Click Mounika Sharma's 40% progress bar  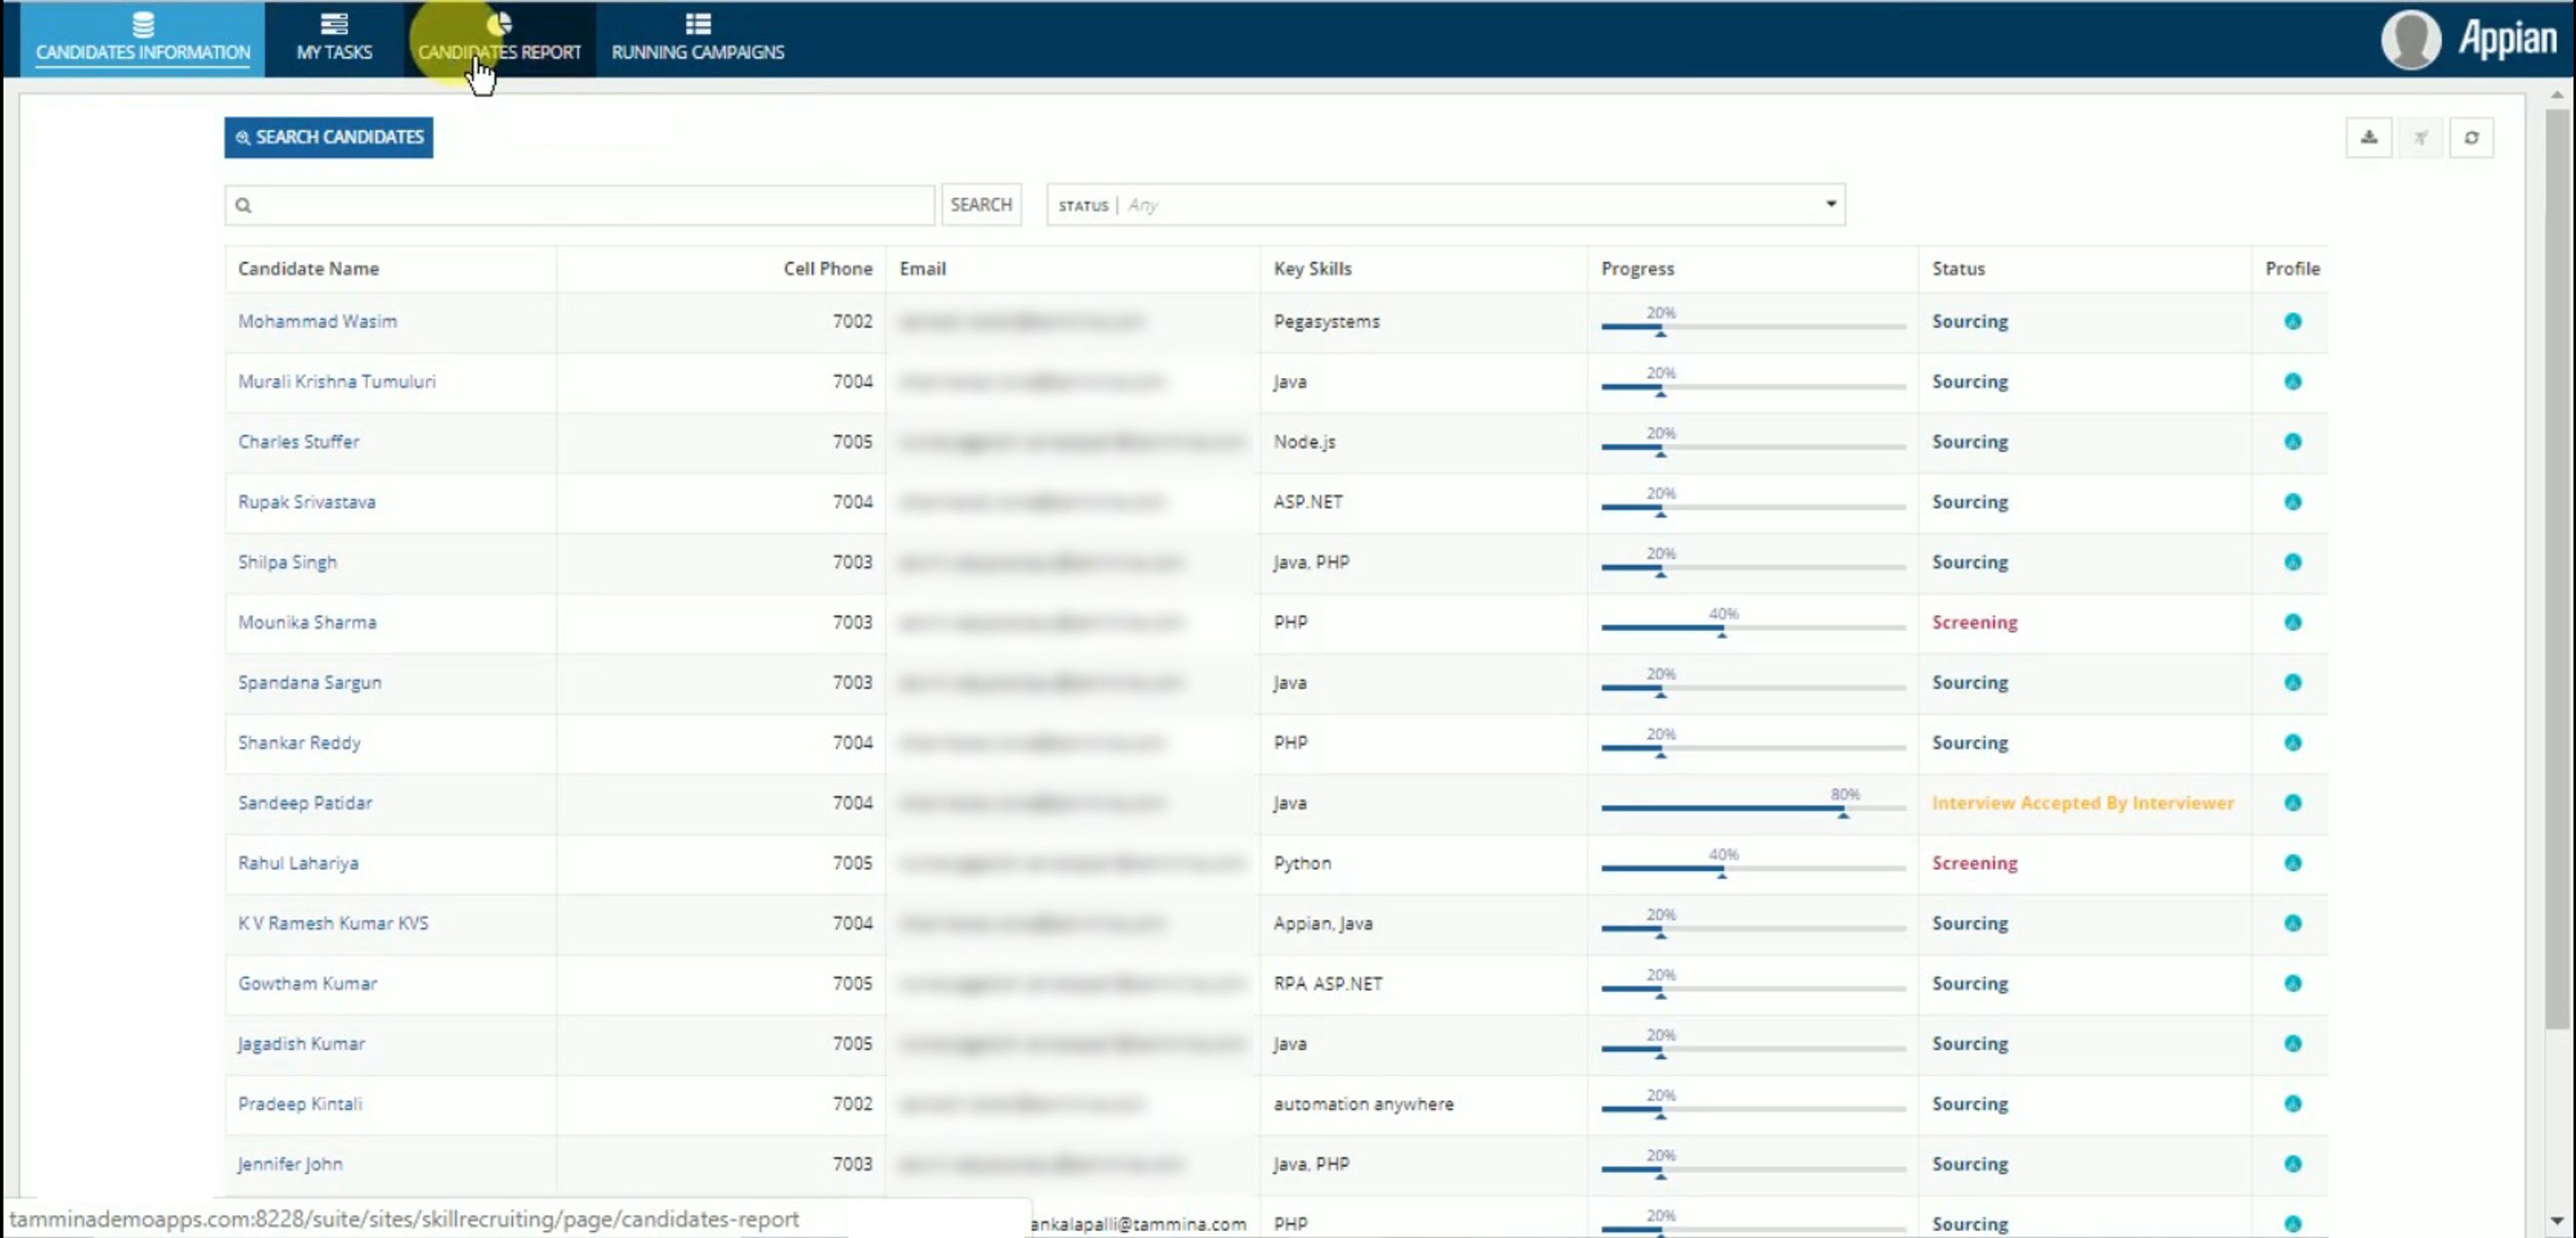tap(1753, 627)
